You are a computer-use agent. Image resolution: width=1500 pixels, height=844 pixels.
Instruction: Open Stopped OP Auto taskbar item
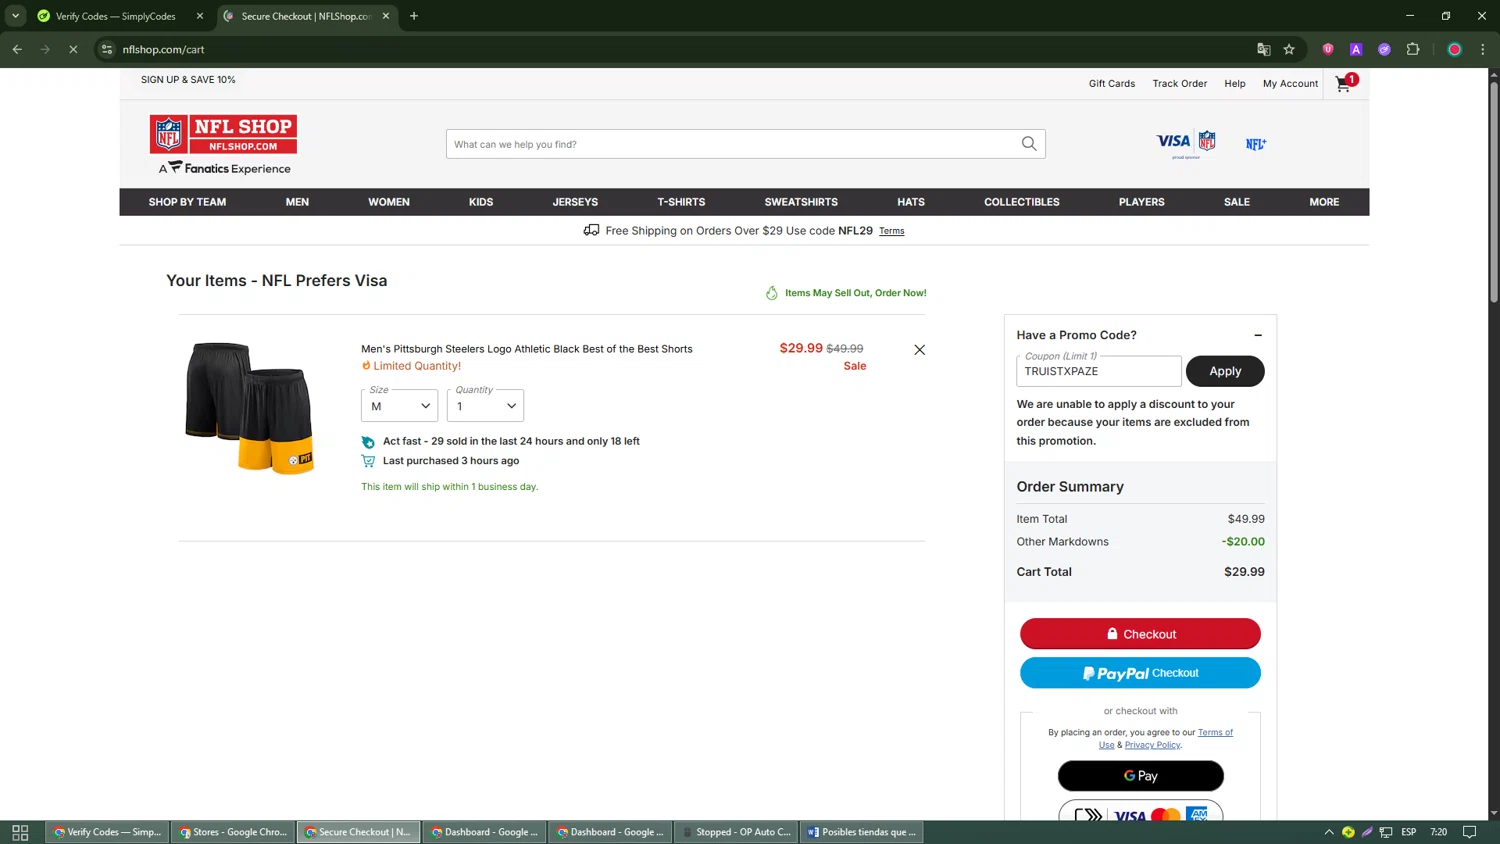pos(736,832)
